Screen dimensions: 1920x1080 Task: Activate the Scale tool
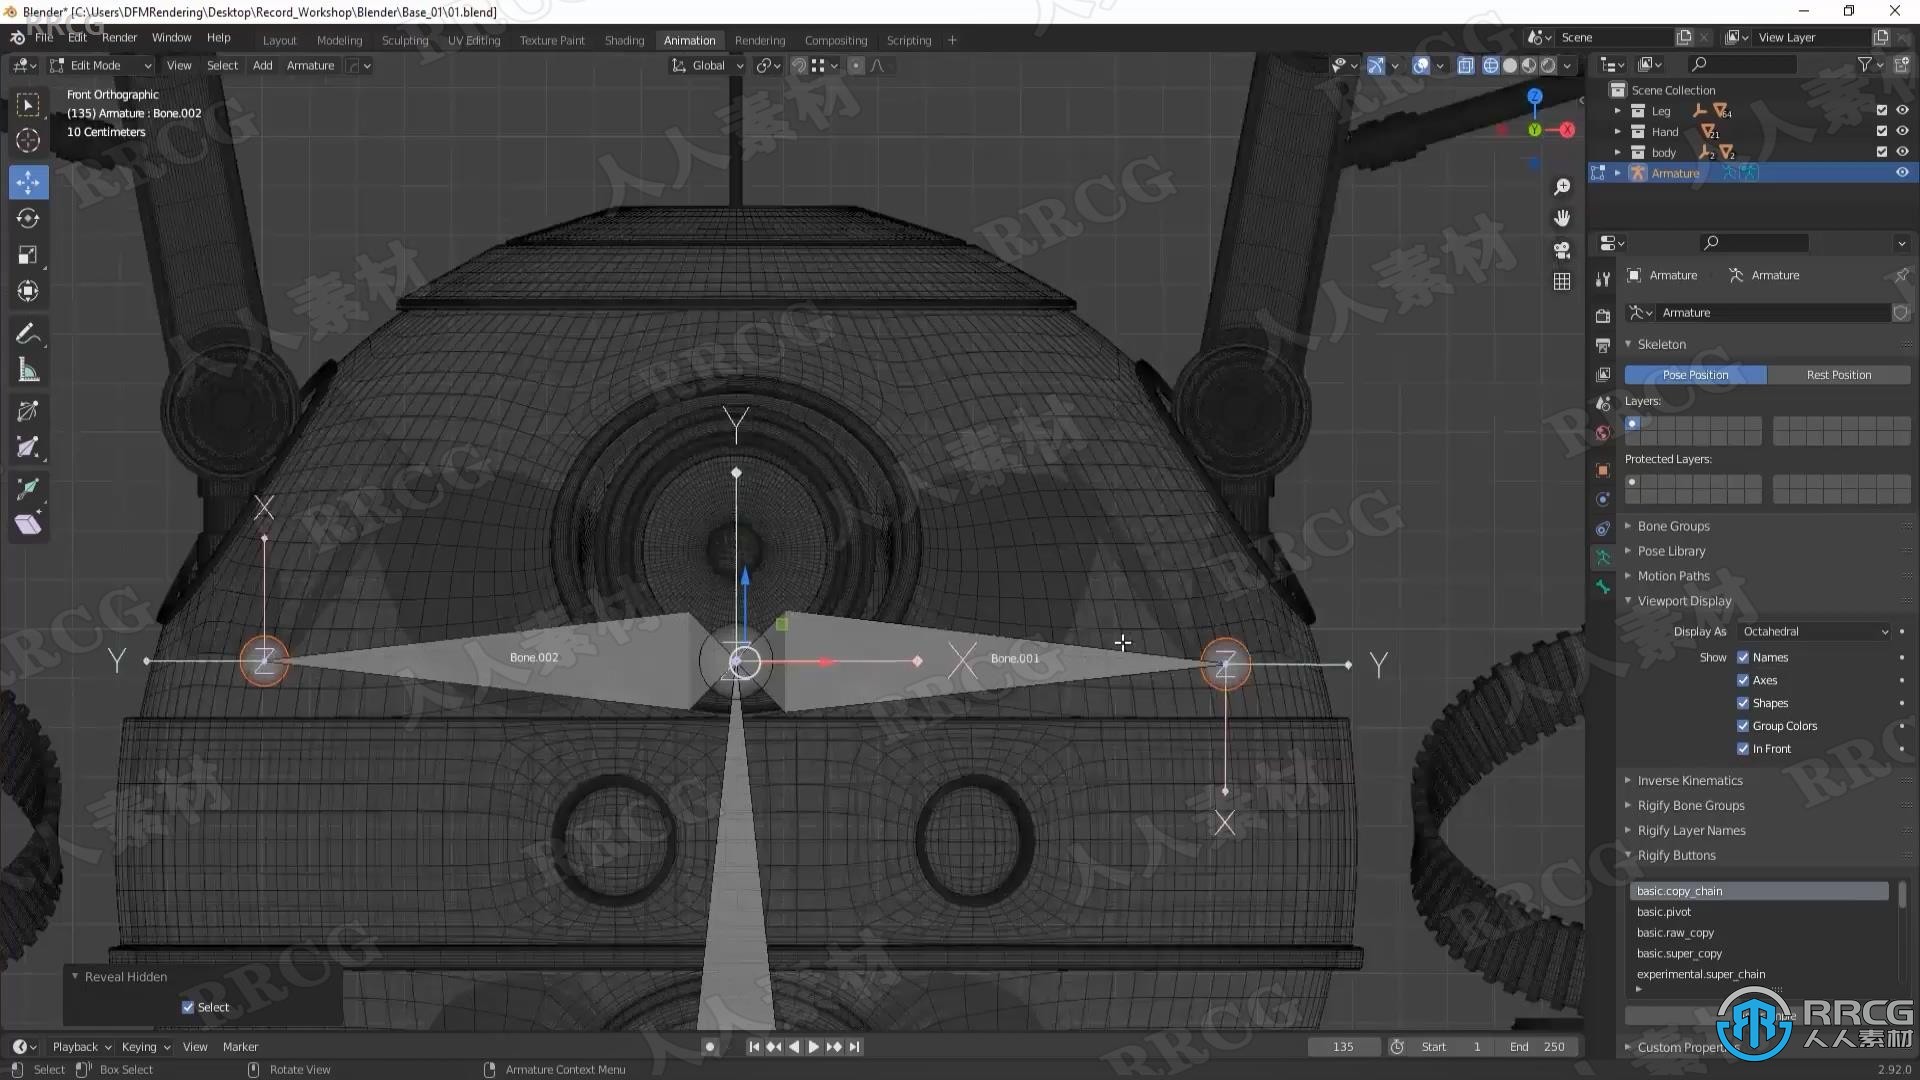[x=28, y=255]
